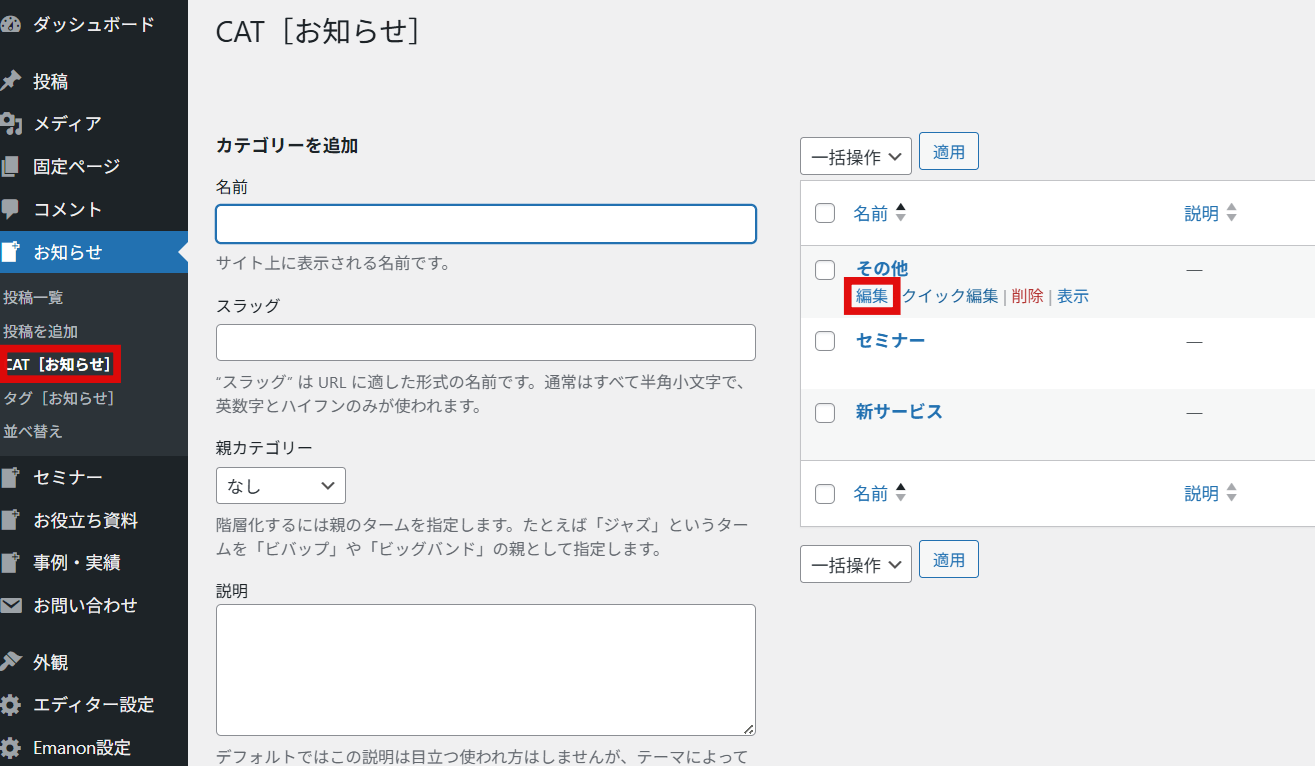Click the envelope icon beside お問い合わせ

10,605
